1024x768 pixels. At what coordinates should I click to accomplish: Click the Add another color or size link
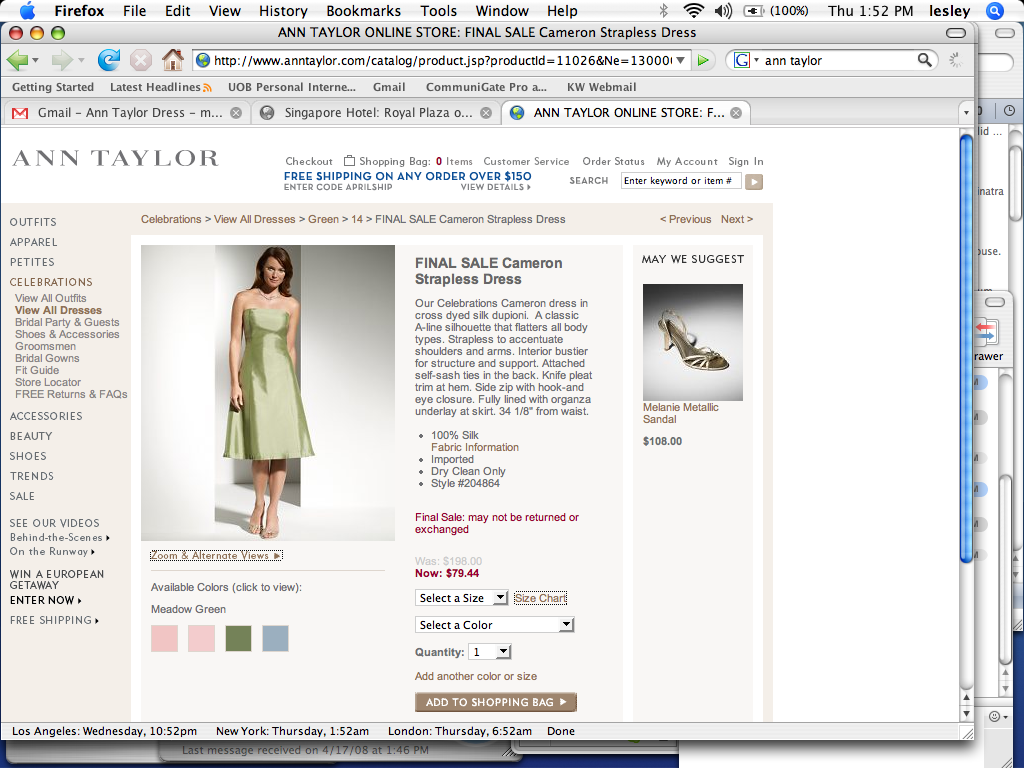(x=476, y=677)
